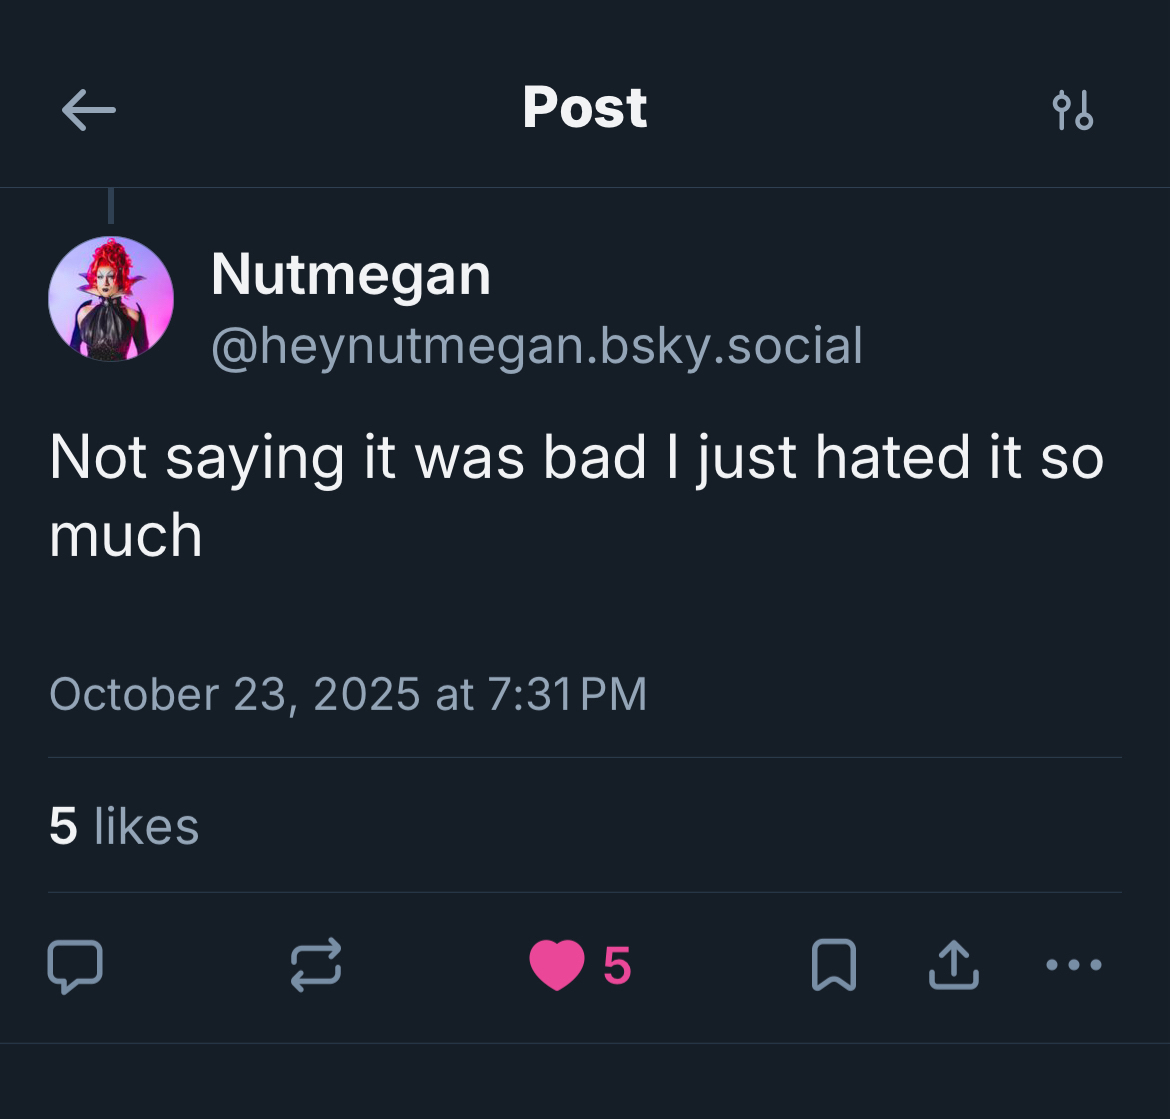The image size is (1170, 1119).
Task: Click the '7:31 PM' time text
Action: click(567, 694)
